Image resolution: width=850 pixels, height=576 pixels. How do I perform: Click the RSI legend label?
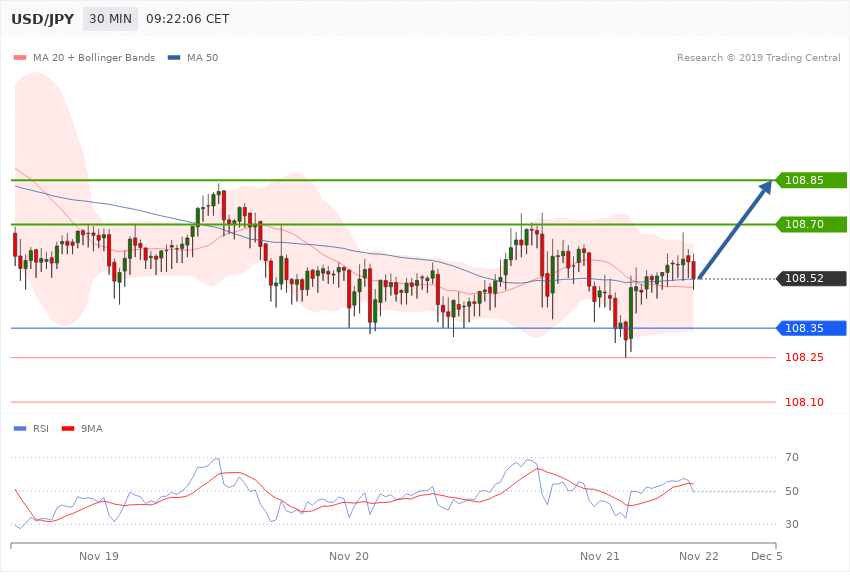point(41,429)
